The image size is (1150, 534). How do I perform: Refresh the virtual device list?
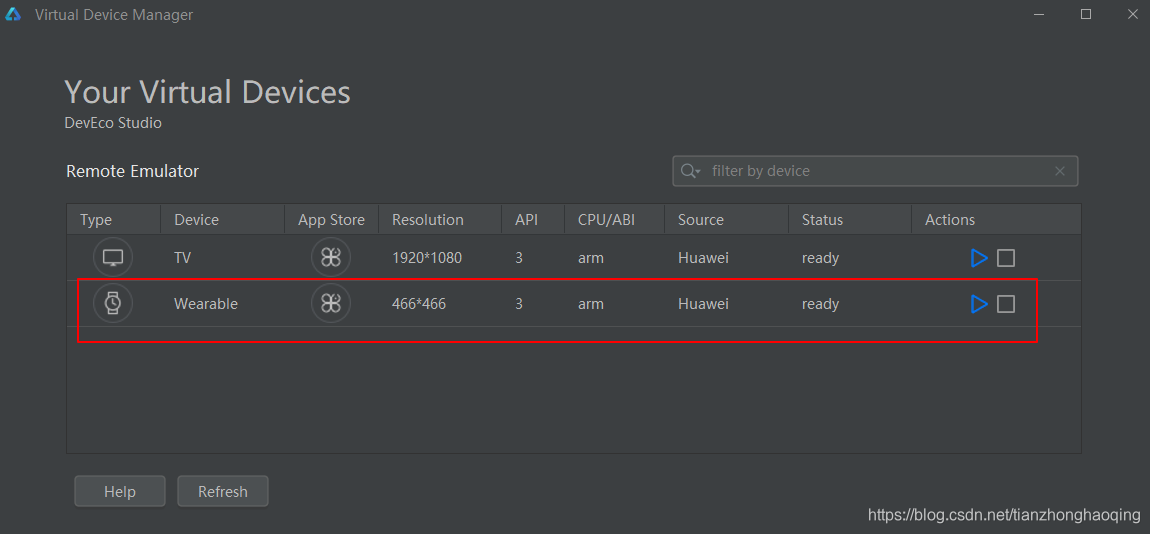(x=223, y=491)
